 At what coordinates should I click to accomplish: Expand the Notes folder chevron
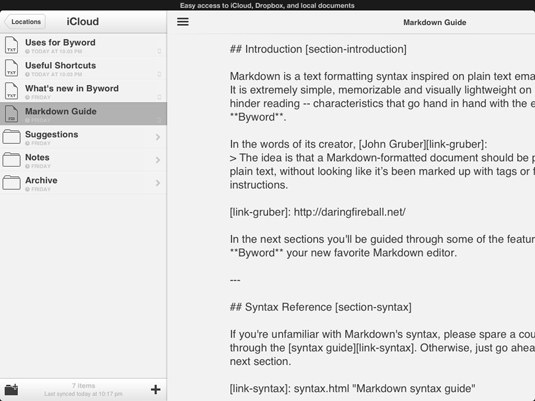click(158, 160)
